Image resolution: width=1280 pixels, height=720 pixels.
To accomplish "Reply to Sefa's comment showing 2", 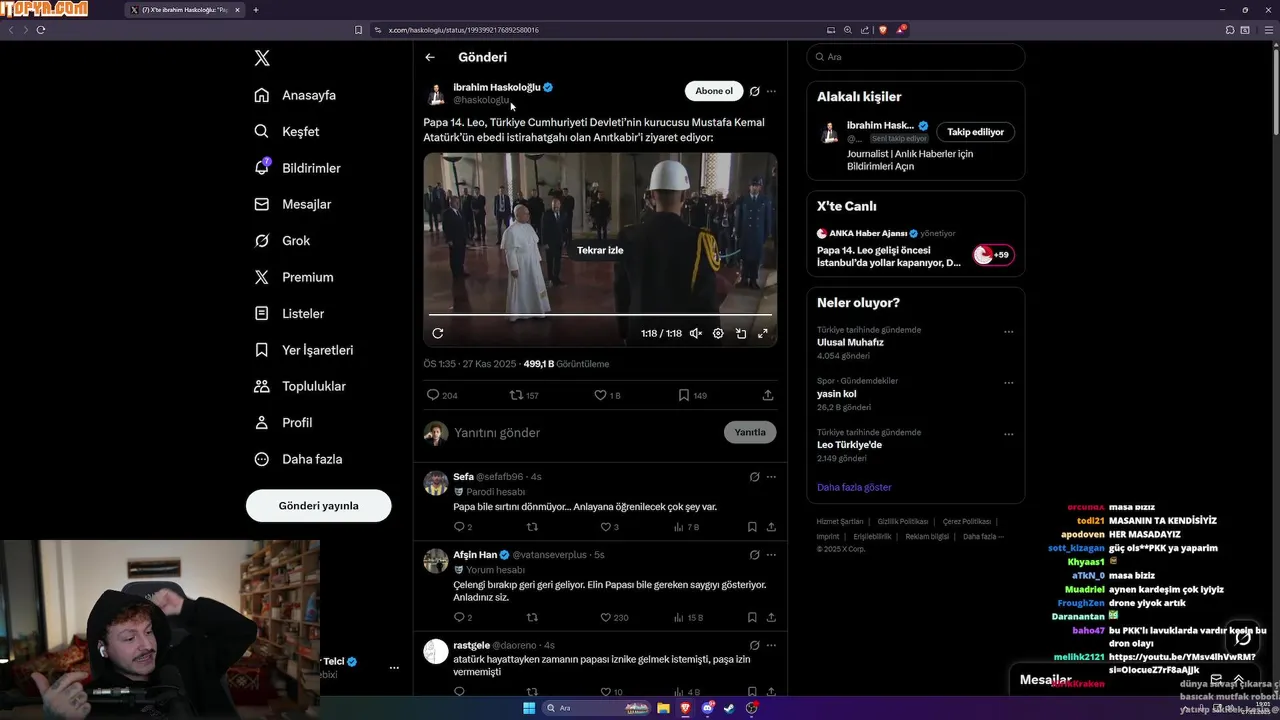I will tap(463, 527).
